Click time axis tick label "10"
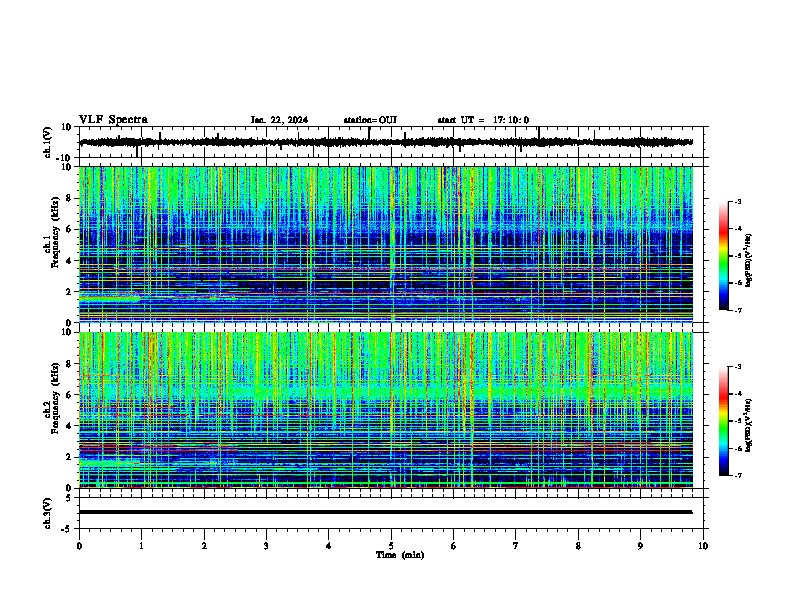792x612 pixels. pyautogui.click(x=703, y=546)
